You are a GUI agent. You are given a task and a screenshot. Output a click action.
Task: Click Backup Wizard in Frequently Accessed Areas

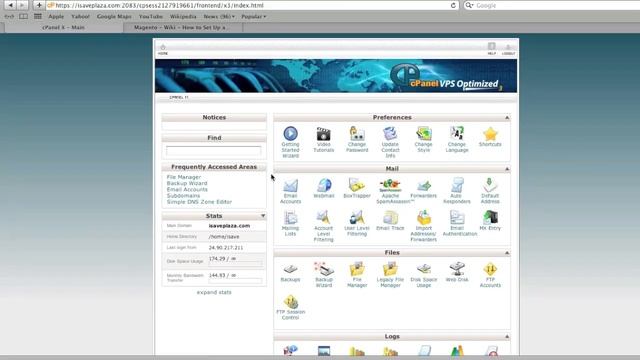pyautogui.click(x=187, y=183)
